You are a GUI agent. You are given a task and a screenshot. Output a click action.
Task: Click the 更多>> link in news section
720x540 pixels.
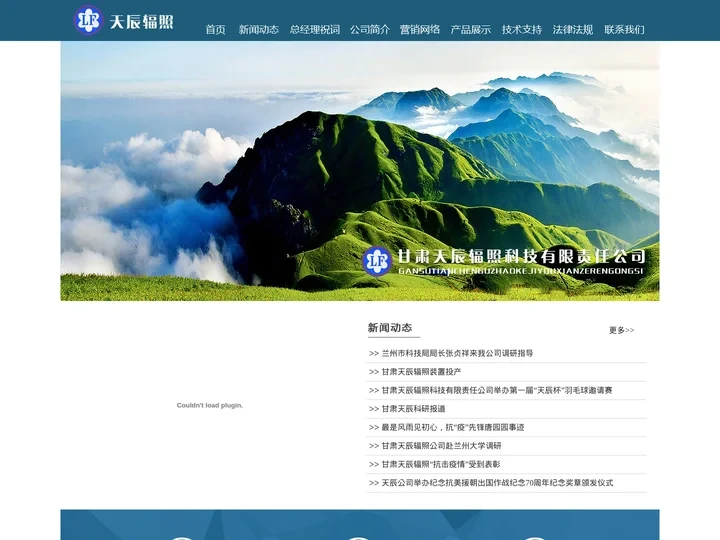coord(621,330)
